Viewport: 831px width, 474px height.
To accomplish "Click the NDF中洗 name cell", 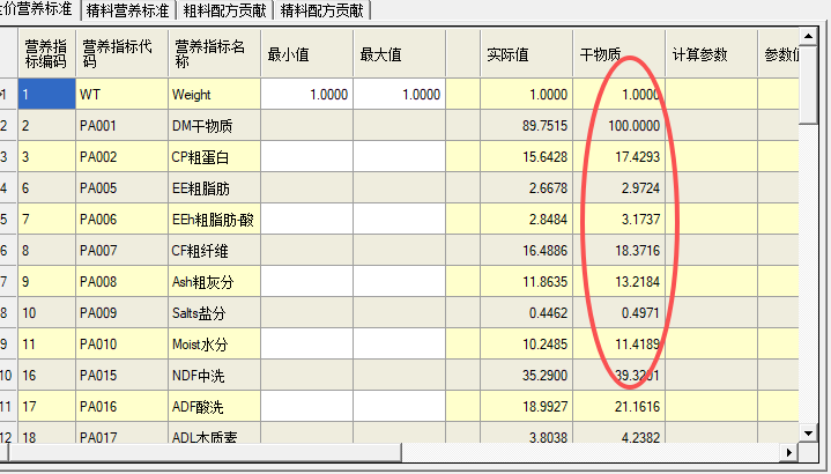I will coord(214,375).
